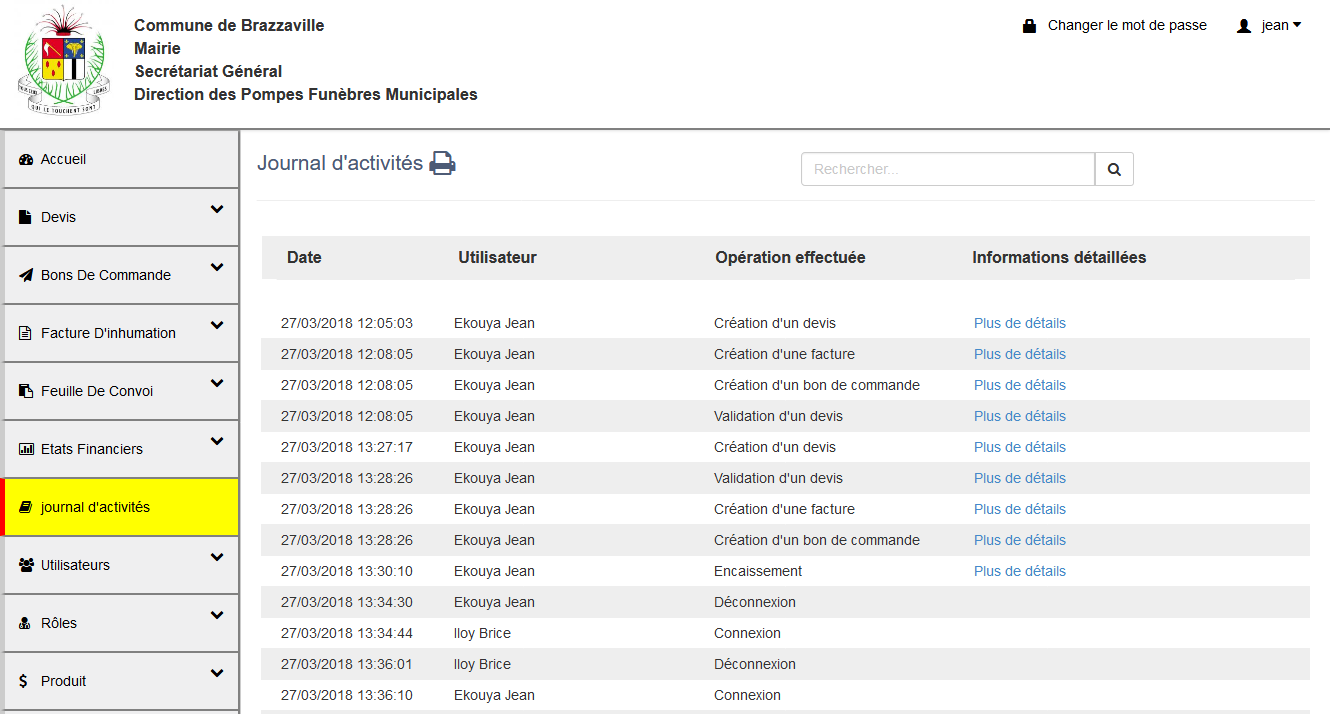Click the user silhouette icon near jean
Image resolution: width=1330 pixels, height=714 pixels.
point(1244,26)
